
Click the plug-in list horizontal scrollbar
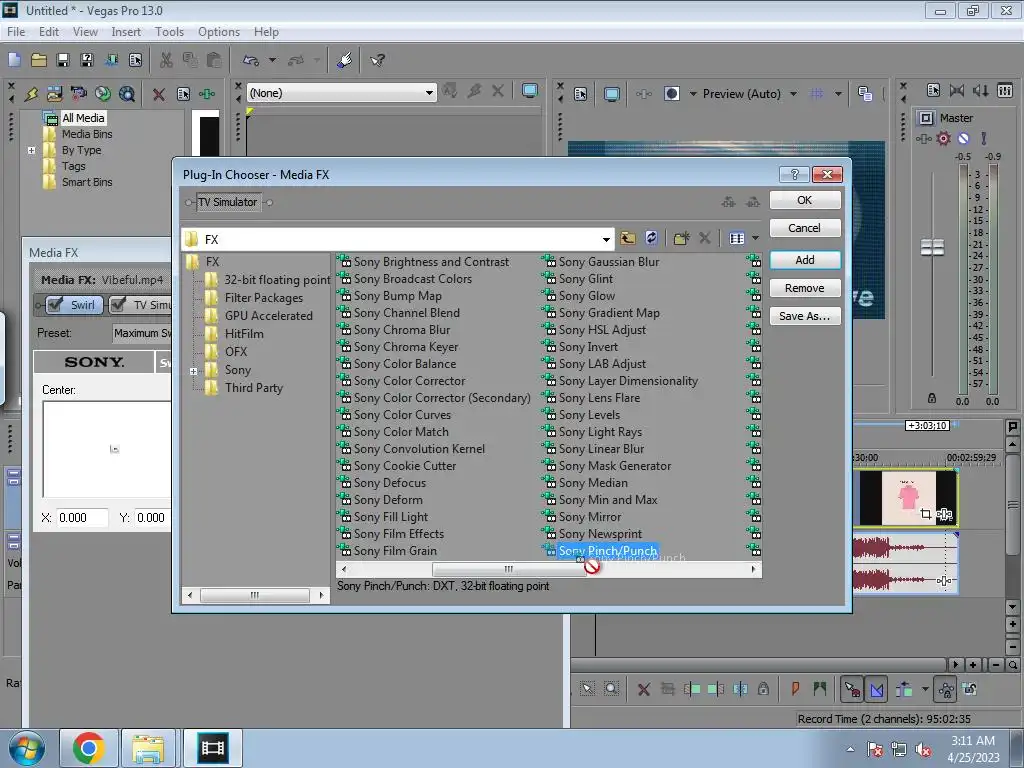pos(549,569)
